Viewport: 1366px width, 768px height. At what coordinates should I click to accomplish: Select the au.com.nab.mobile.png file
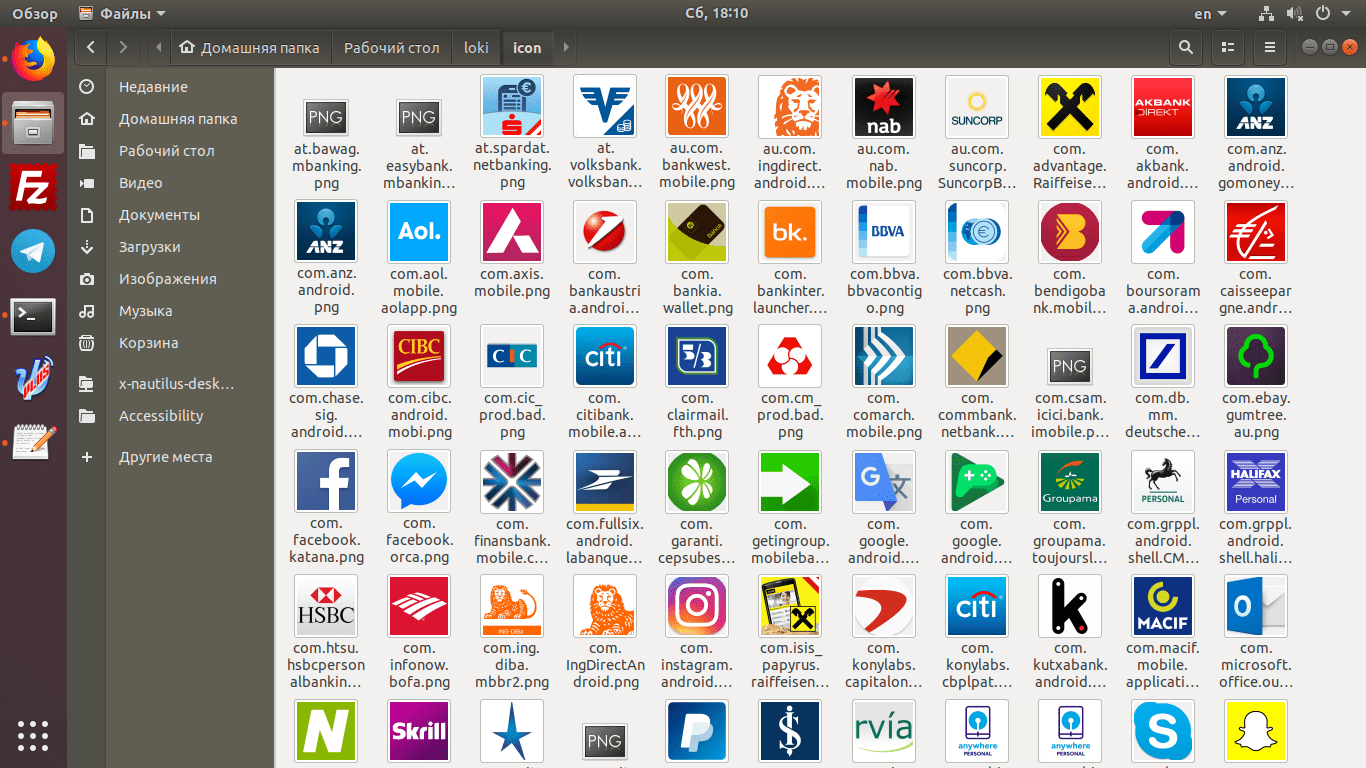883,107
